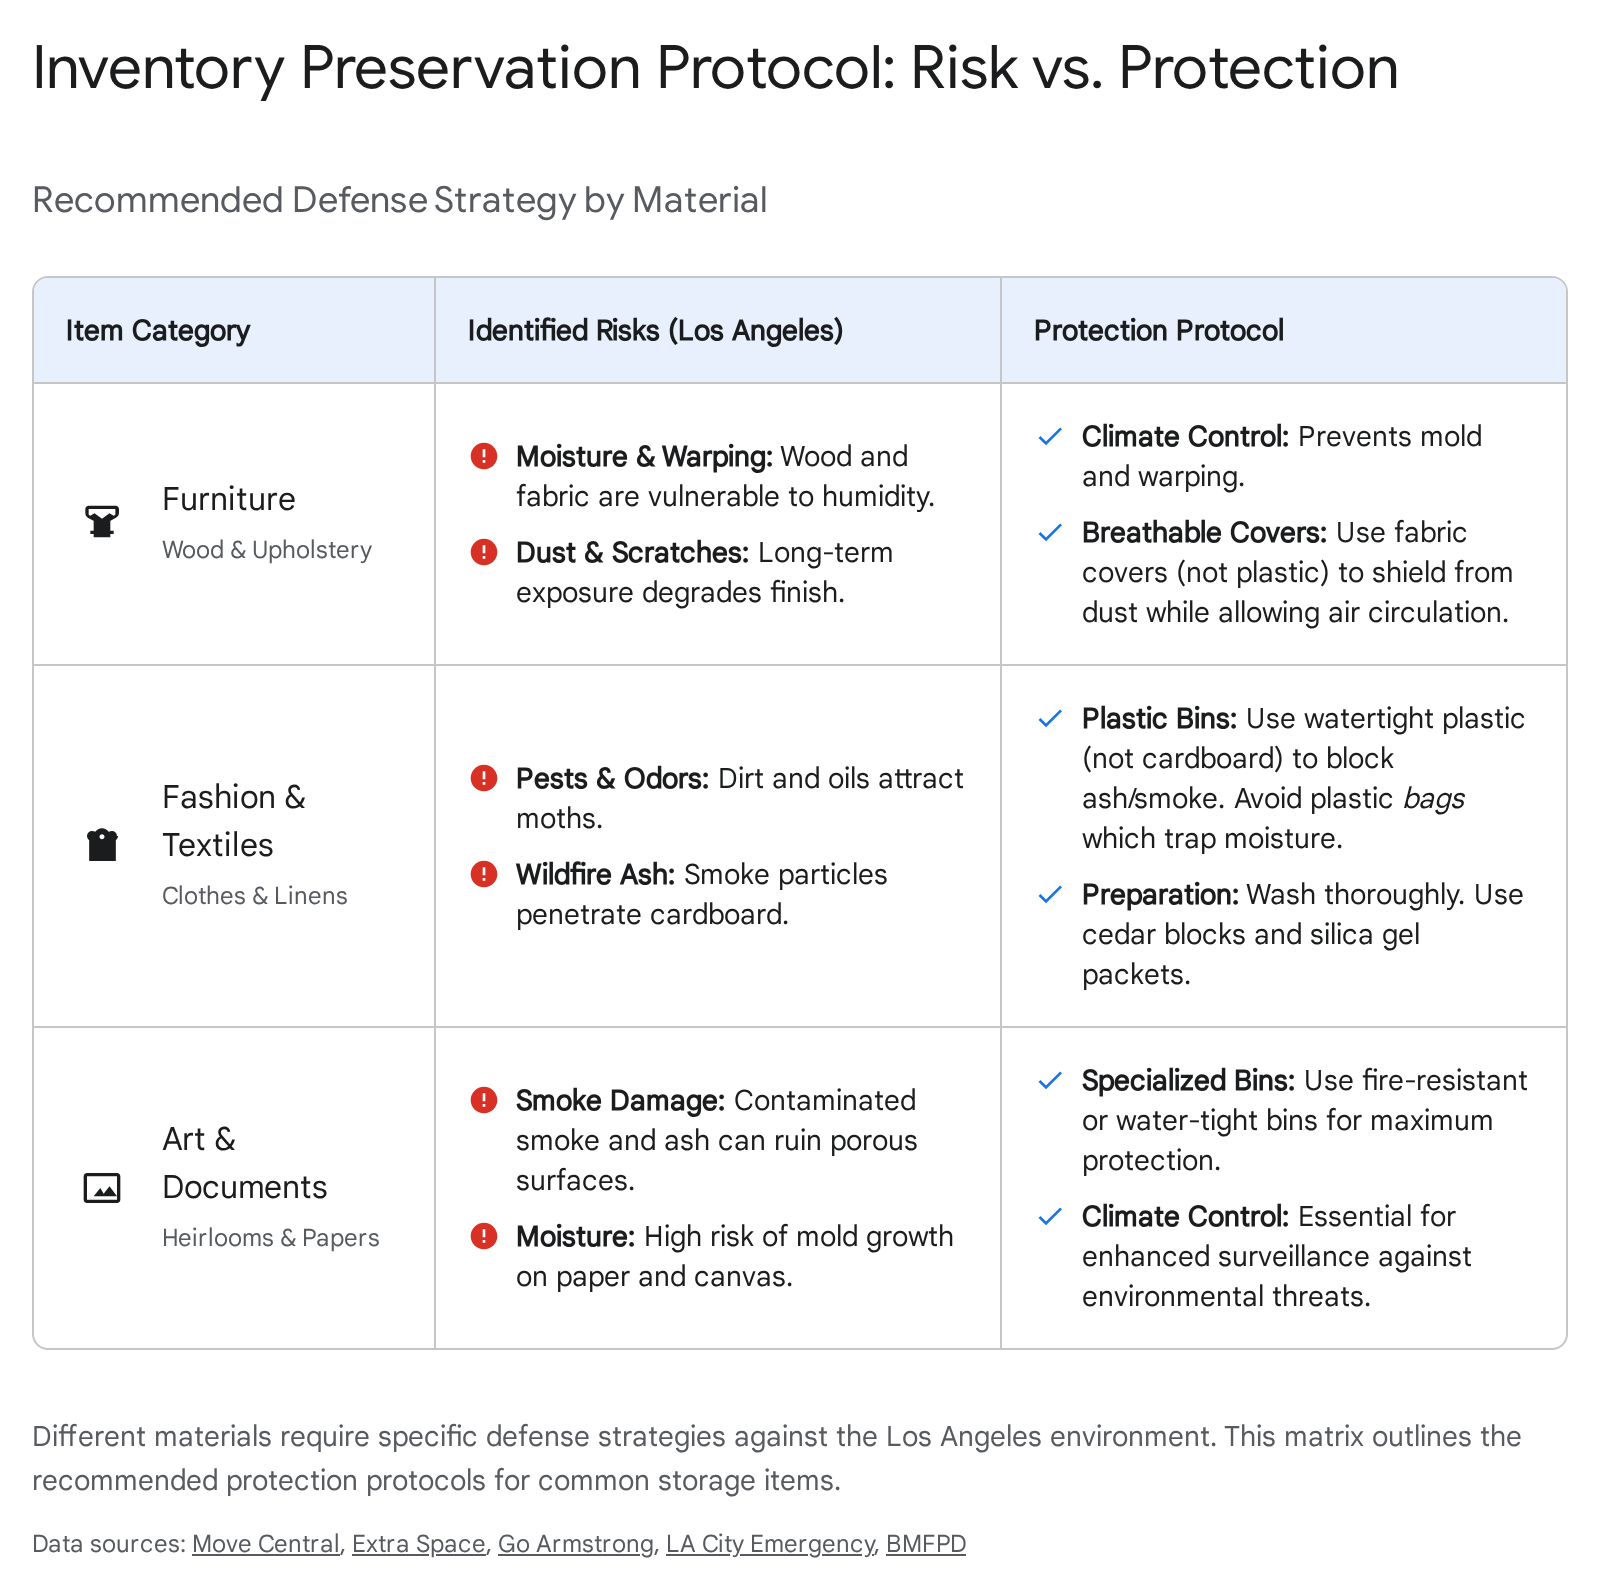
Task: Open the Extra Space source link
Action: pos(418,1544)
